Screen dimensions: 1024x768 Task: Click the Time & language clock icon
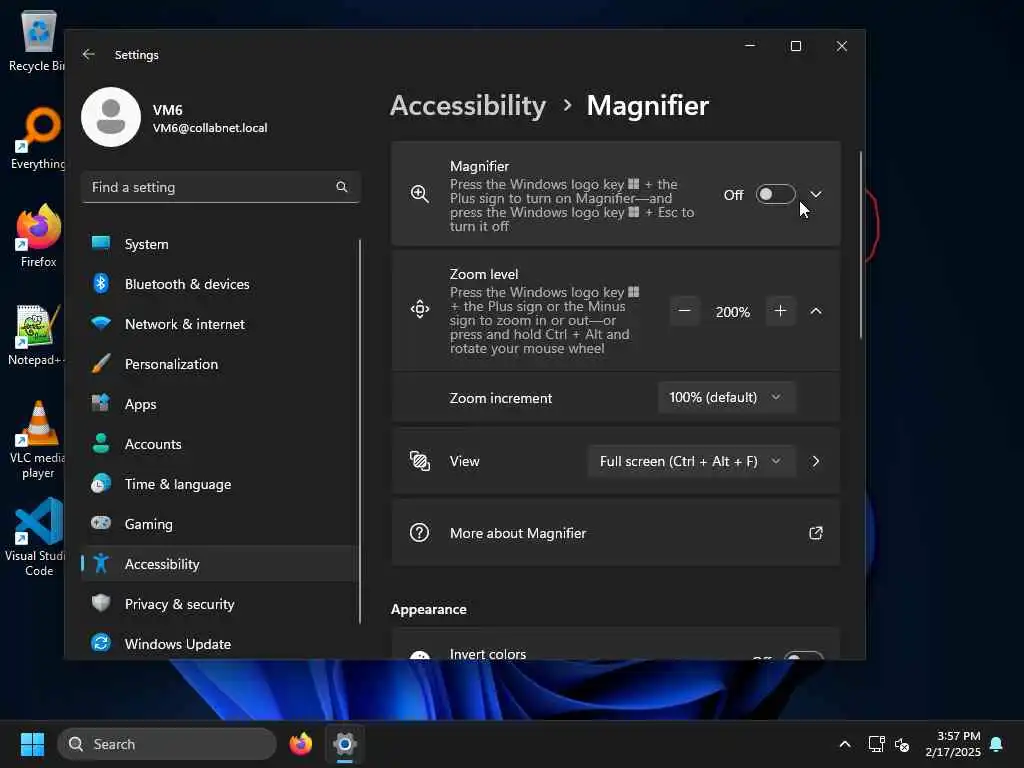(101, 484)
